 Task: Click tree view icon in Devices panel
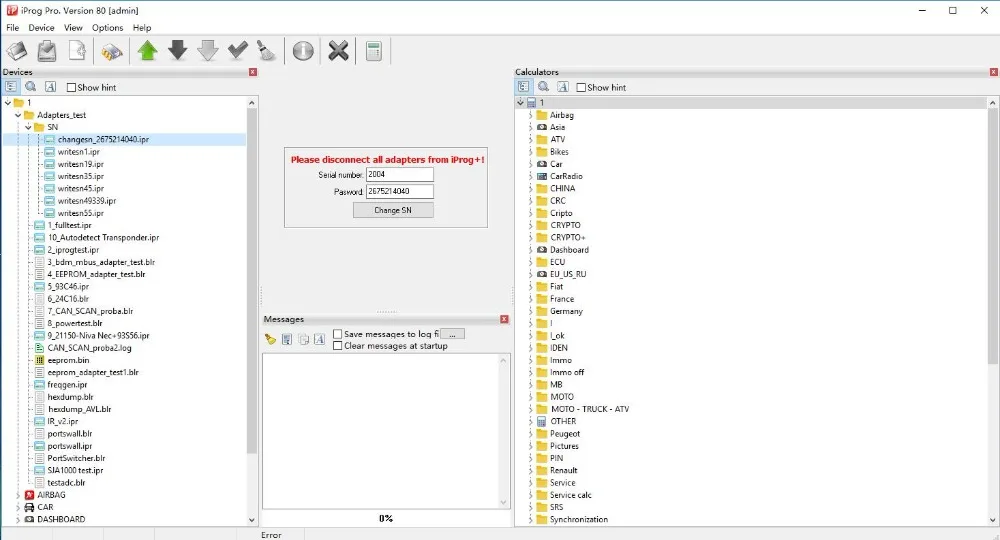(11, 87)
